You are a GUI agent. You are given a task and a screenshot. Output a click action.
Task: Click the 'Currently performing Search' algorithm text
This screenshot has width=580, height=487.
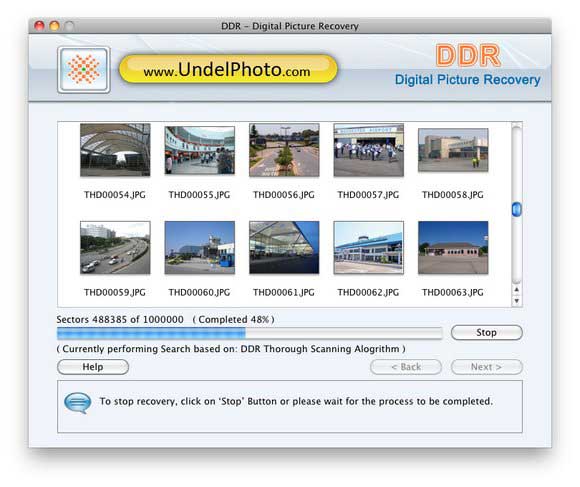pos(231,349)
